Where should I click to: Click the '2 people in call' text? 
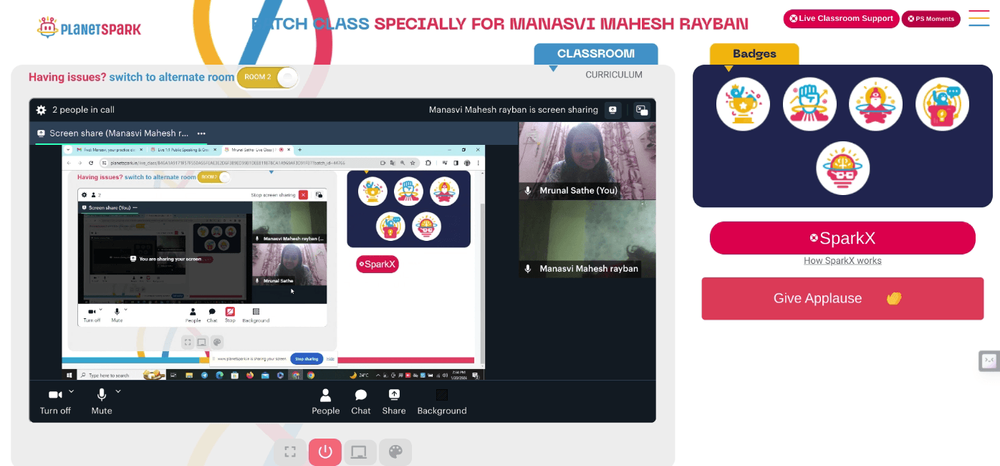(84, 110)
